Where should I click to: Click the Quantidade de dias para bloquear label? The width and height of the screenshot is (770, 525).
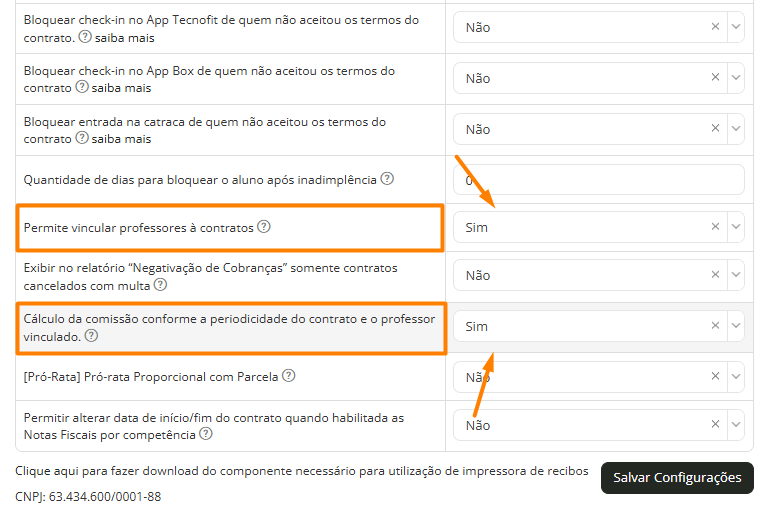(x=200, y=180)
